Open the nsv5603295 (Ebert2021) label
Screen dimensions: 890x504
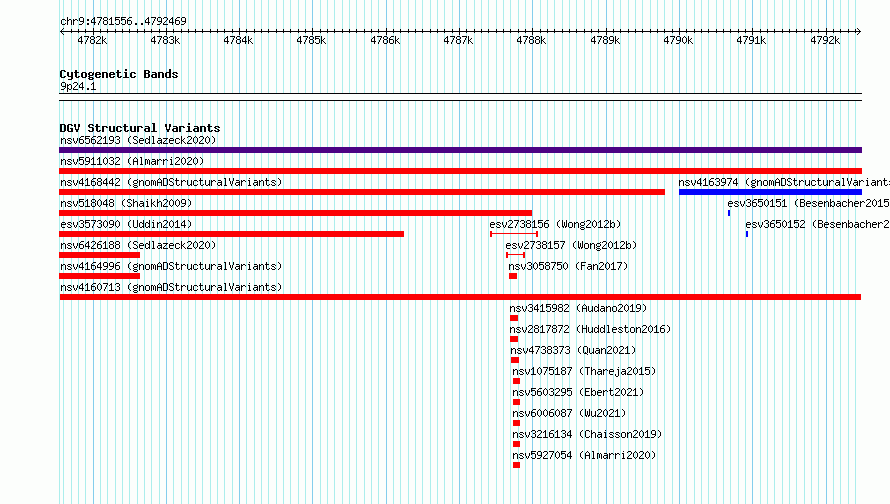click(x=578, y=392)
